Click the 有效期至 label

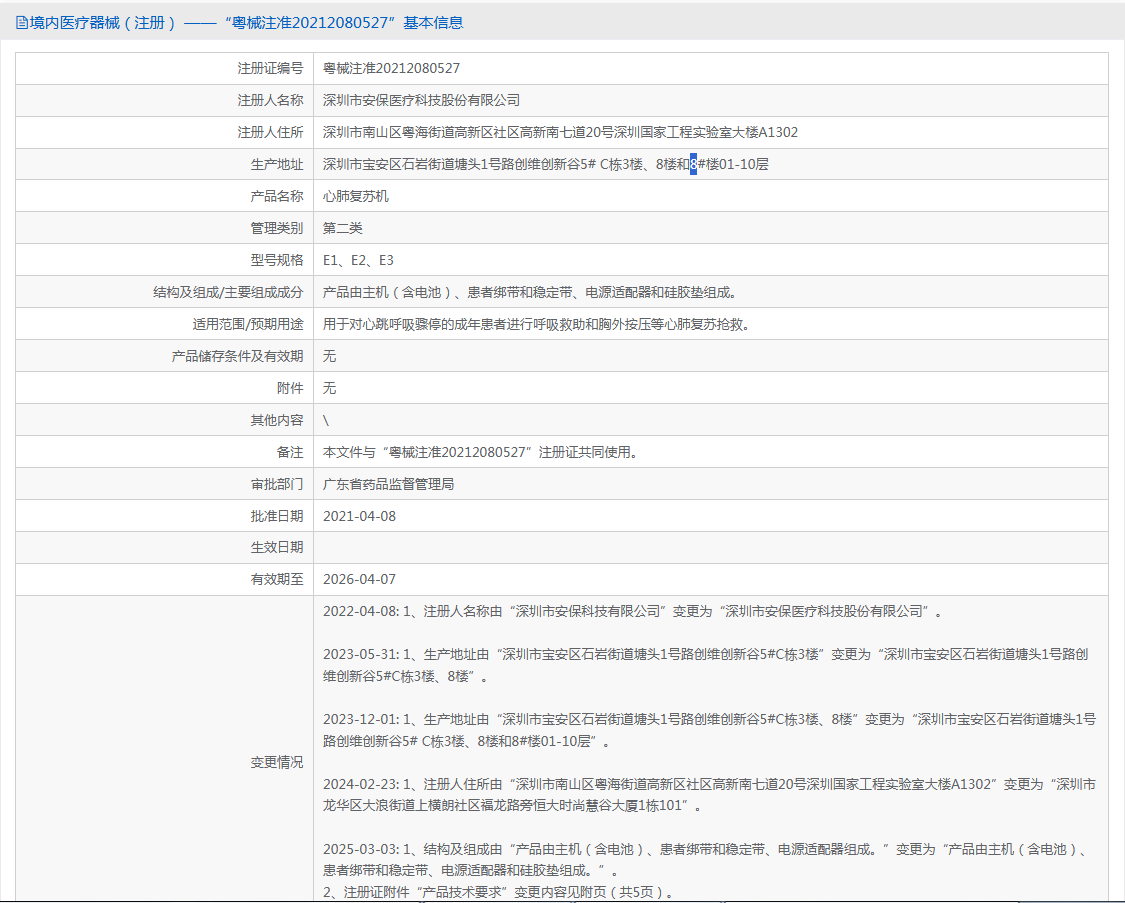point(277,580)
